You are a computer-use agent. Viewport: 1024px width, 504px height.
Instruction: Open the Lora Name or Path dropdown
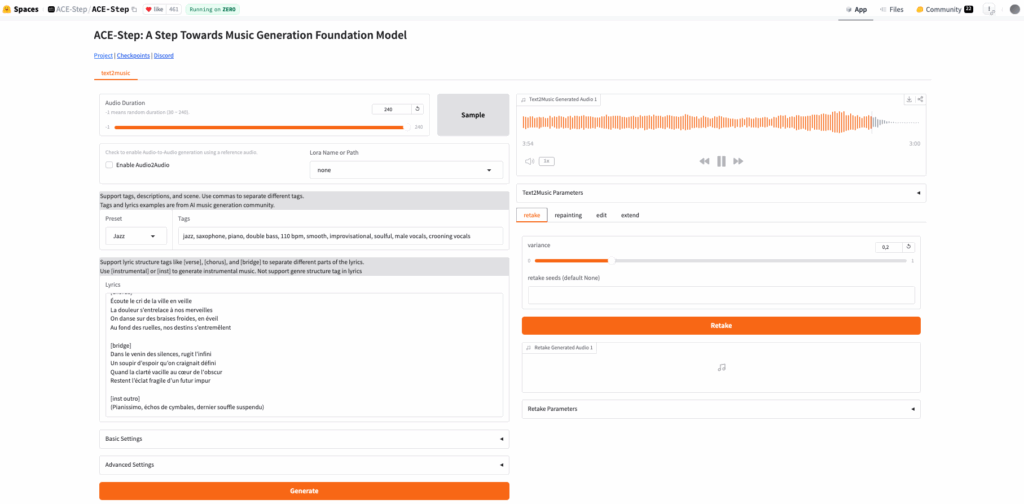[406, 170]
